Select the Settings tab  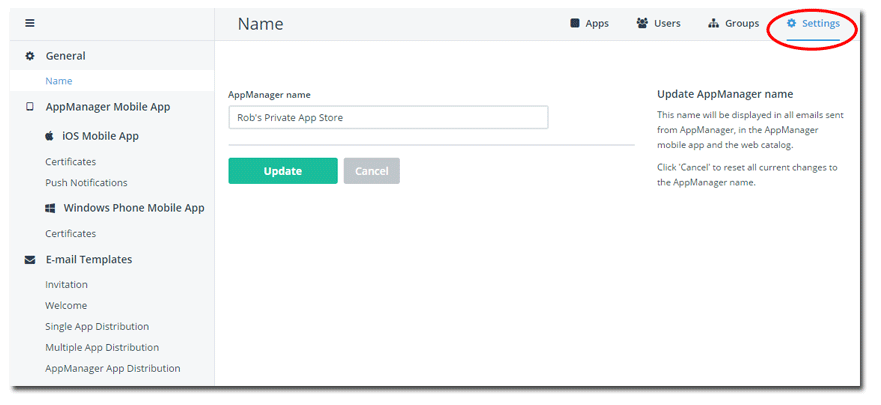[813, 24]
